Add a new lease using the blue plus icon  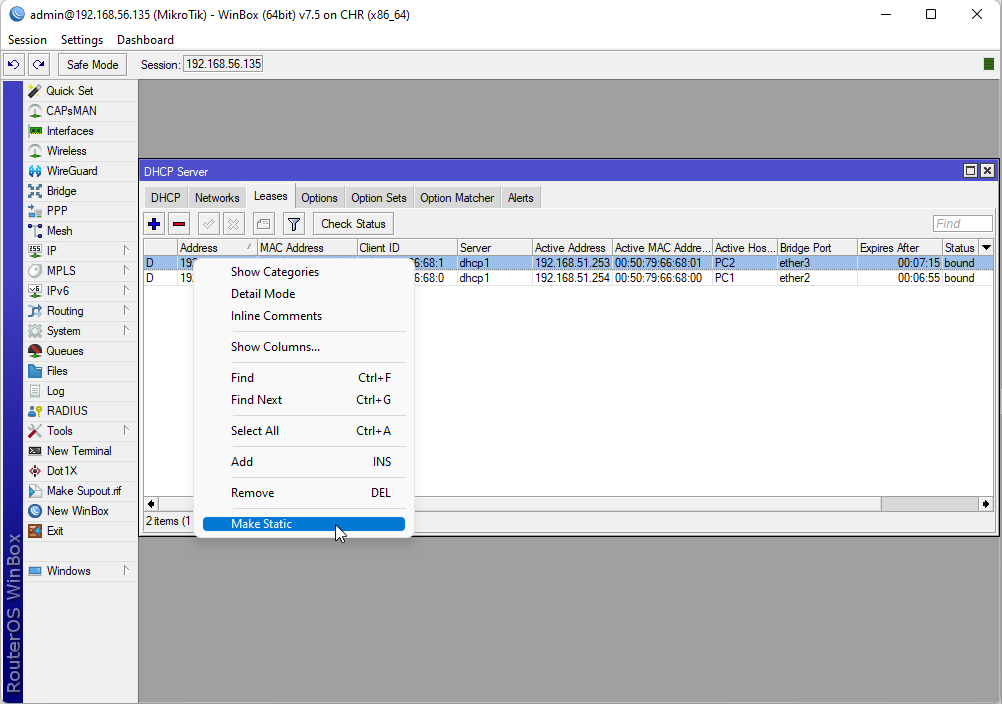(153, 223)
